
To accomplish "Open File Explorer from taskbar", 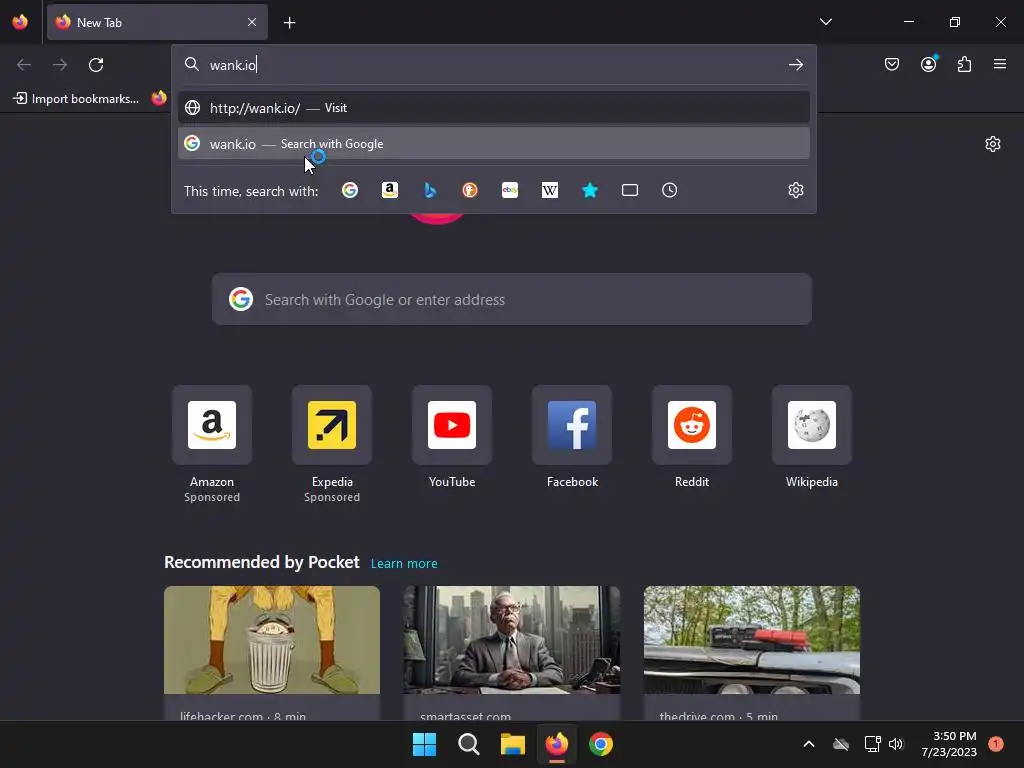I will (x=513, y=744).
